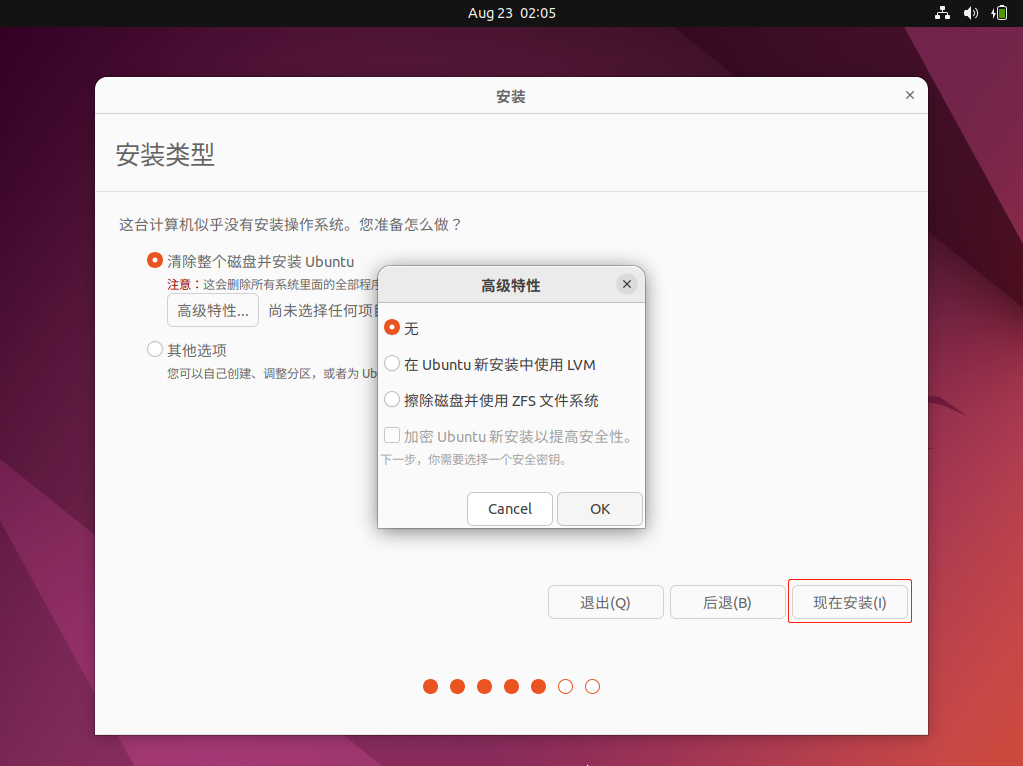
Task: Click the 安装类型 heading text
Action: pos(165,155)
